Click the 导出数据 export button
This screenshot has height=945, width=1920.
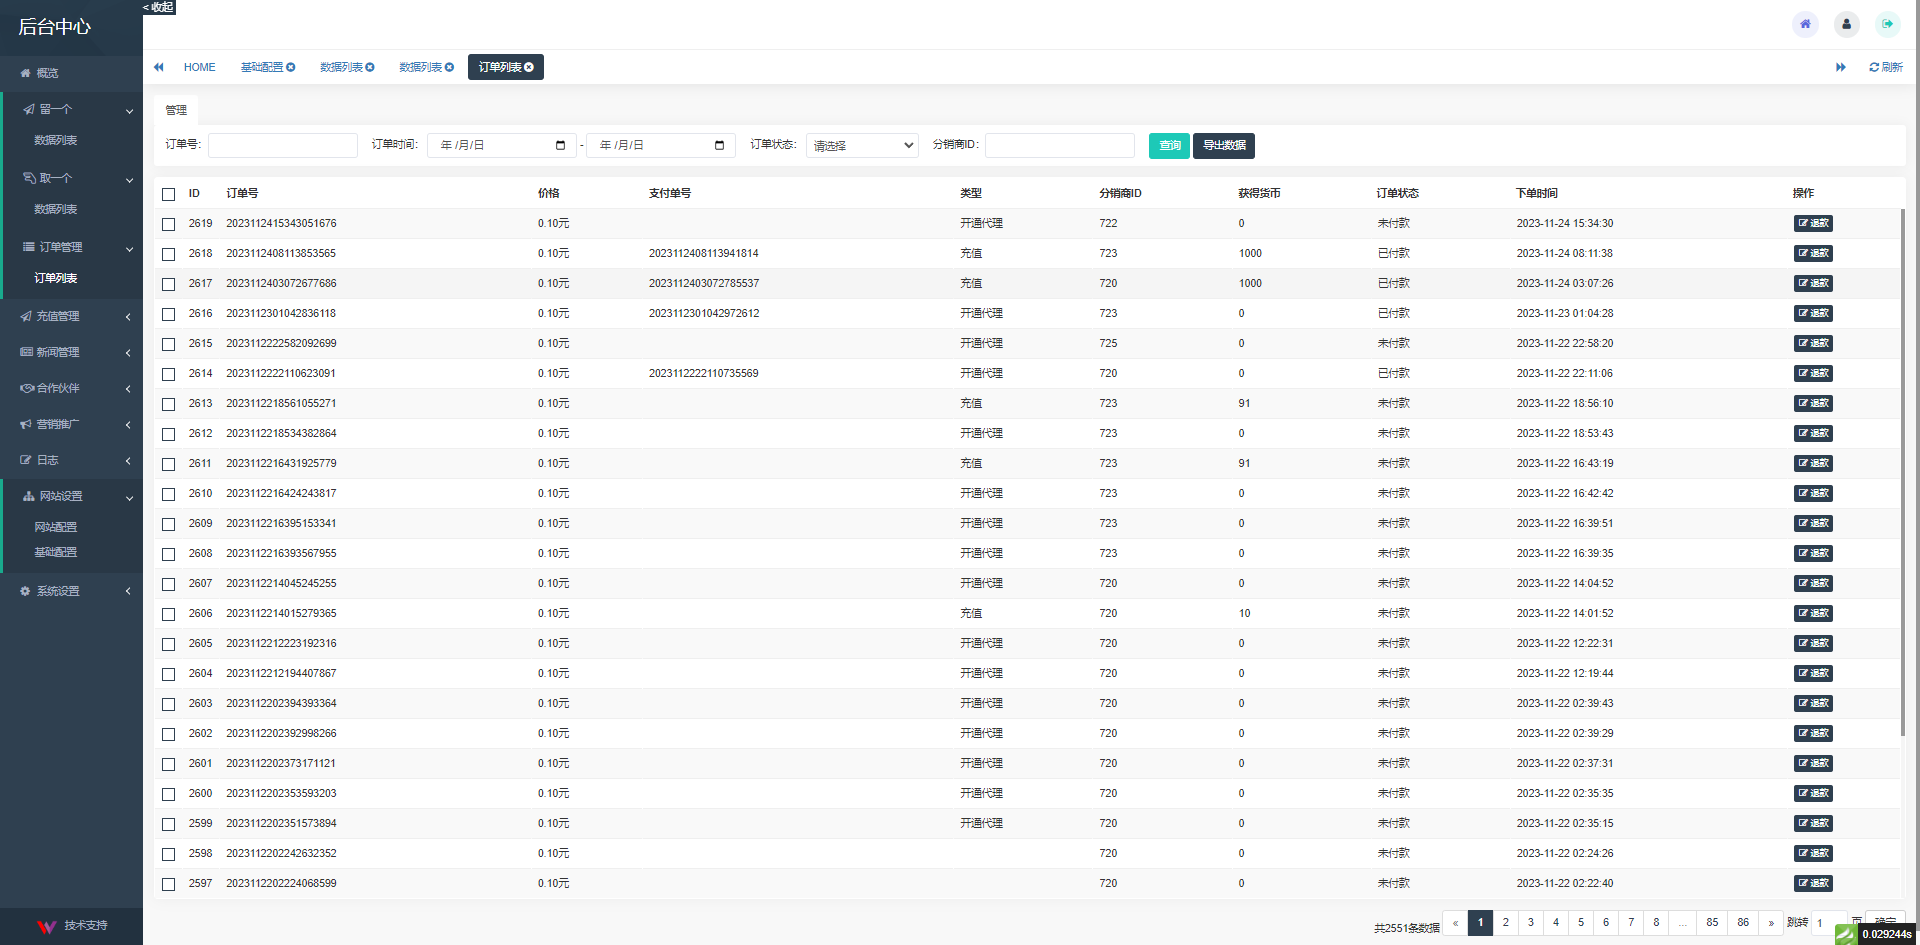tap(1223, 146)
